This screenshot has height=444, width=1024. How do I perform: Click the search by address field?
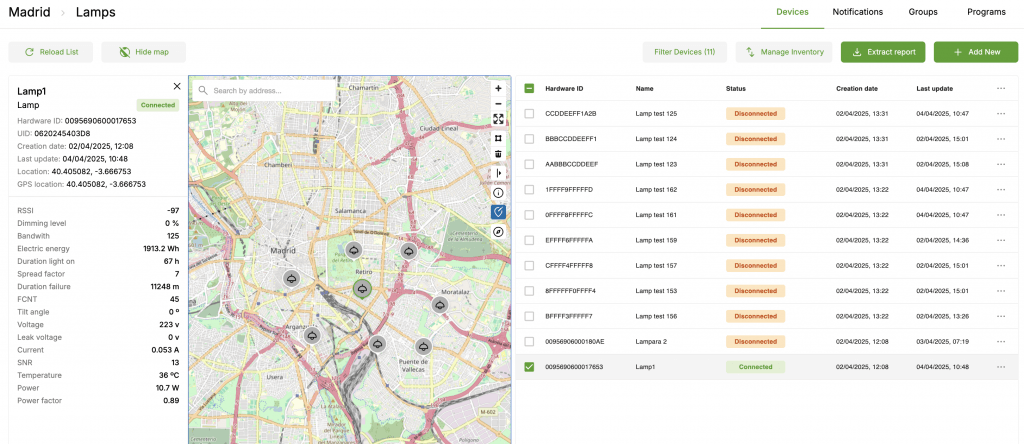pos(264,91)
